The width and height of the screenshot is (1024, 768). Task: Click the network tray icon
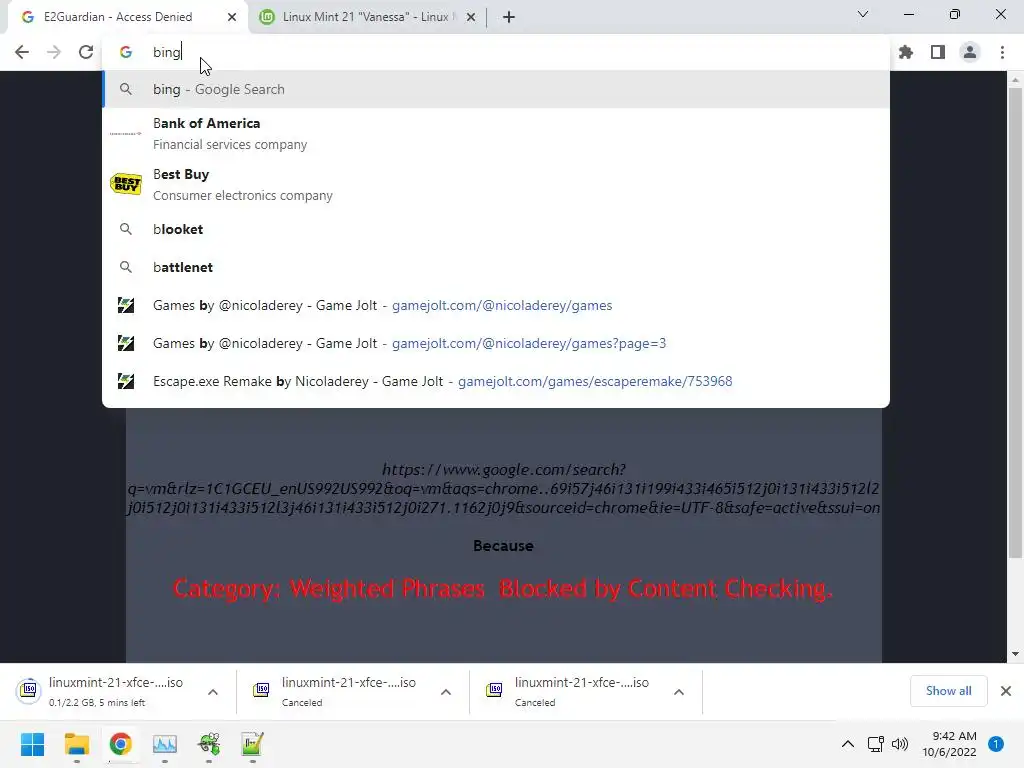click(x=876, y=744)
